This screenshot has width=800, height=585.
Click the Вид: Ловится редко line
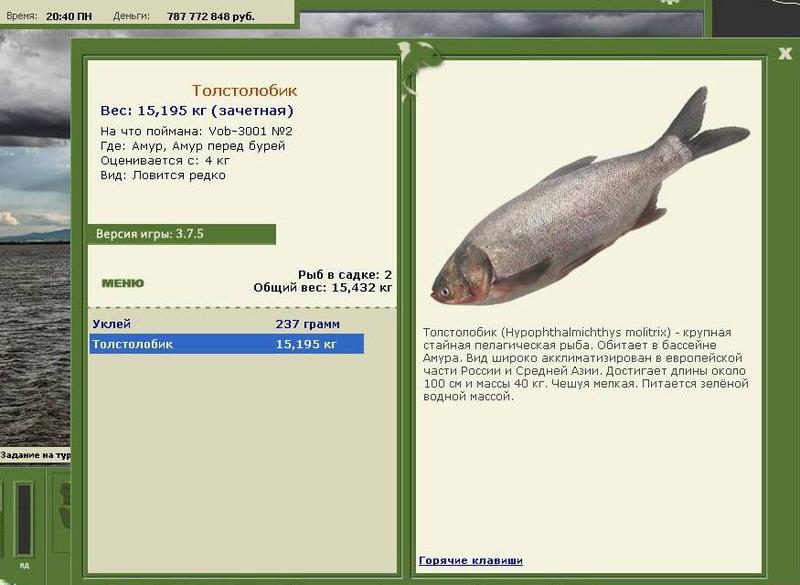(x=163, y=175)
